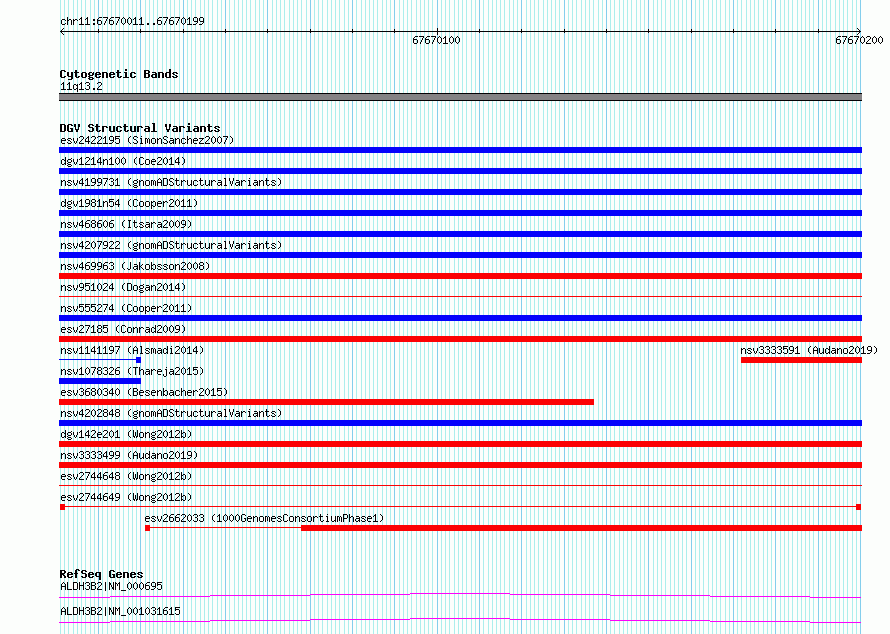Click the Cytogenetic Bands track heading
Viewport: 890px width, 634px height.
119,74
